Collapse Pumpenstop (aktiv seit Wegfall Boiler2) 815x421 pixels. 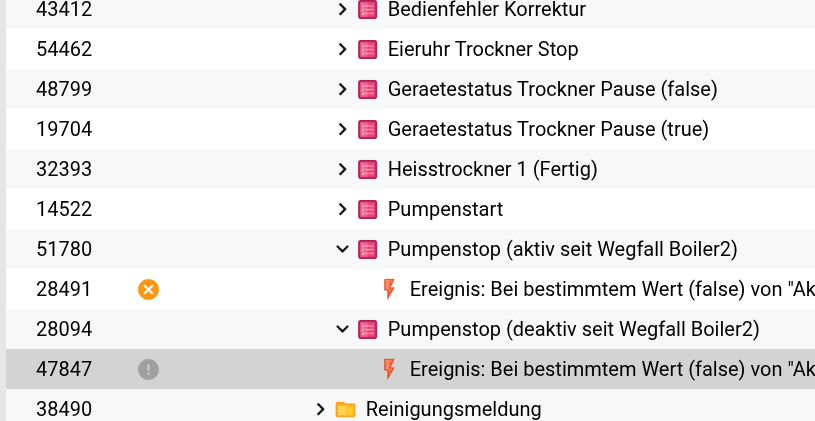click(x=342, y=249)
